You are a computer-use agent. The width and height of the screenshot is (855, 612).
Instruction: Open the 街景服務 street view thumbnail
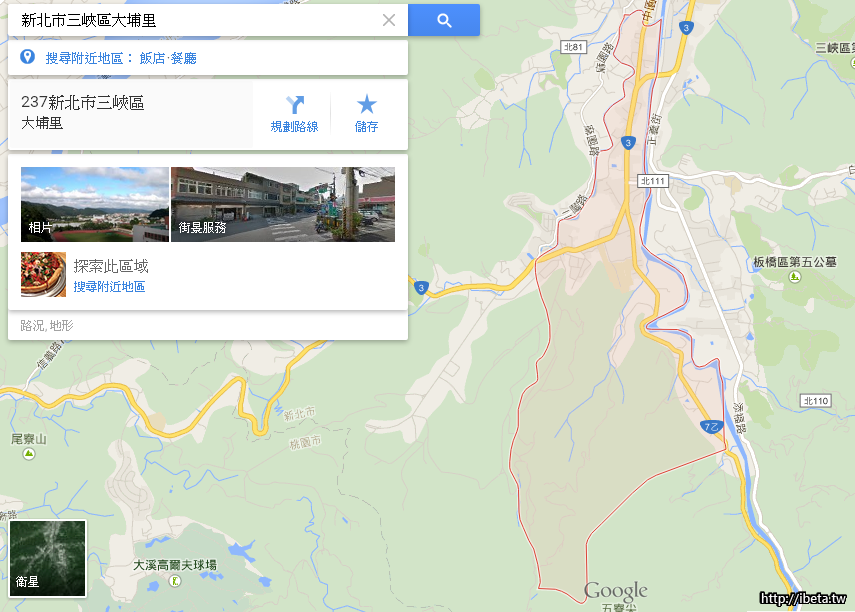coord(283,205)
